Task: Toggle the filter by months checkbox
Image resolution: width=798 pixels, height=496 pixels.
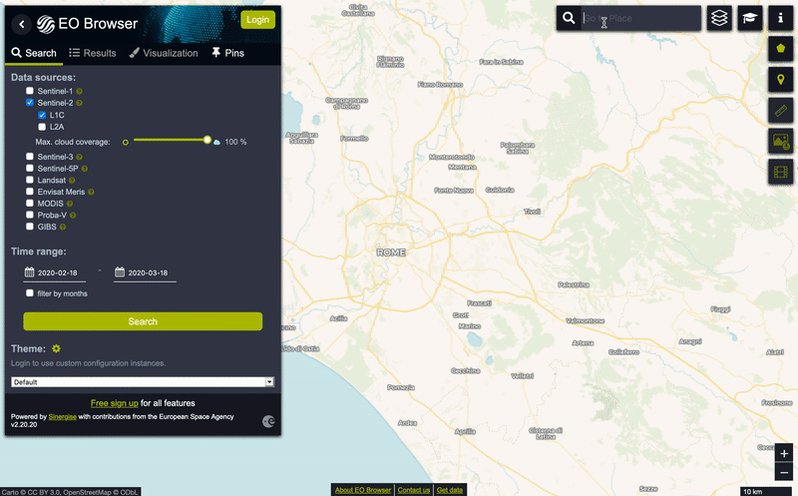Action: point(30,293)
